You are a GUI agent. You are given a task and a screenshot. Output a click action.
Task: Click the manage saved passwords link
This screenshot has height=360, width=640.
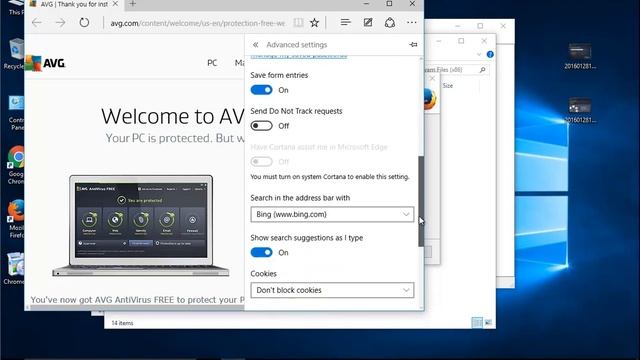point(299,56)
